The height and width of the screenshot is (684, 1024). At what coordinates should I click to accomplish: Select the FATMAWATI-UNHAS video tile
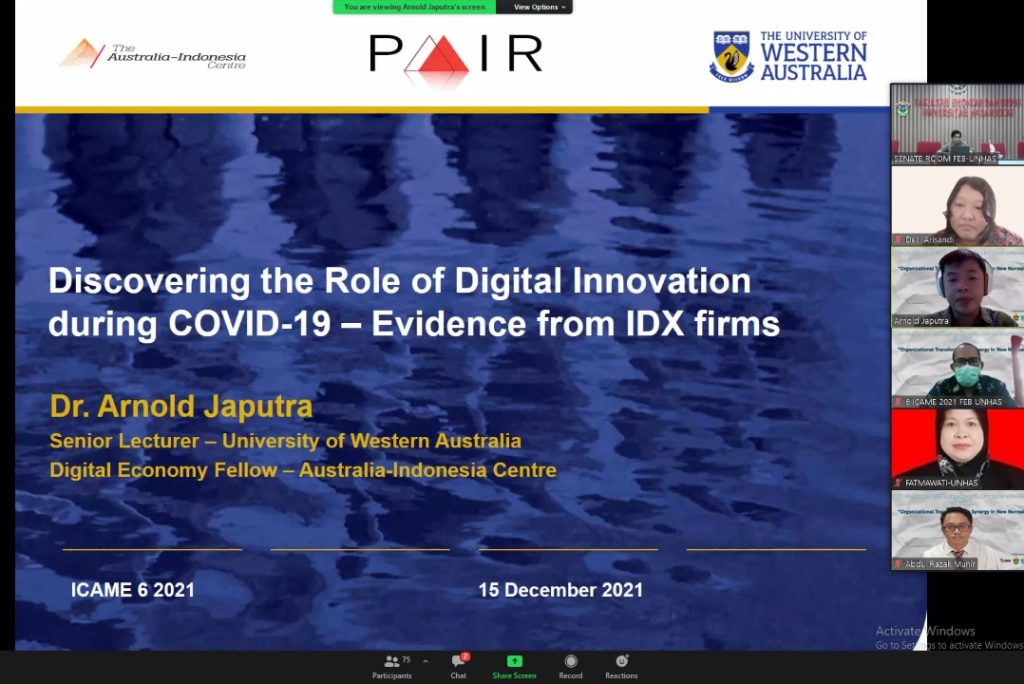coord(957,450)
